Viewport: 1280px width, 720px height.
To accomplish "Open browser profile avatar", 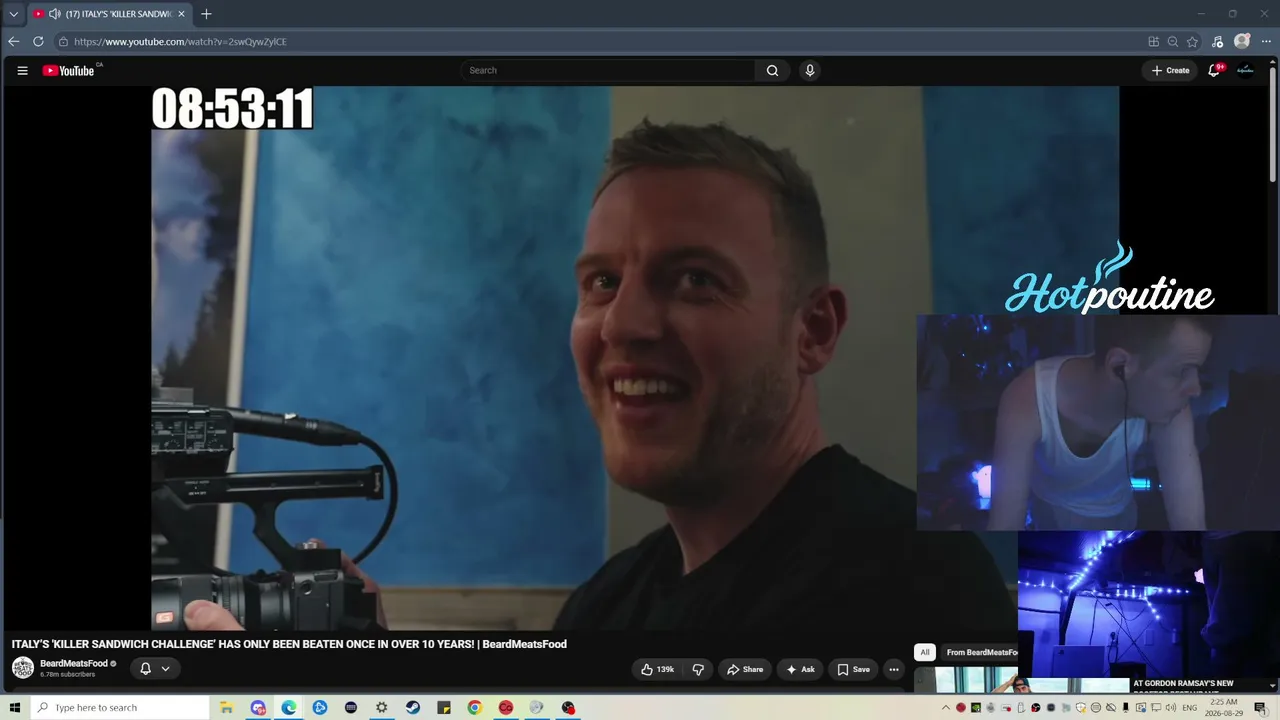I will (1242, 41).
